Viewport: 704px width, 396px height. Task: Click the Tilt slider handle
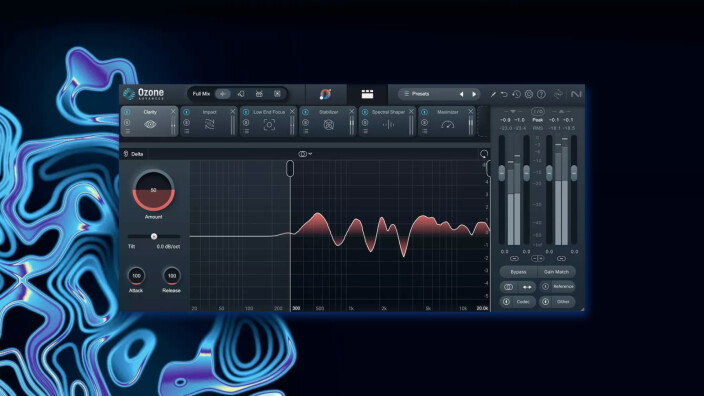tap(154, 236)
